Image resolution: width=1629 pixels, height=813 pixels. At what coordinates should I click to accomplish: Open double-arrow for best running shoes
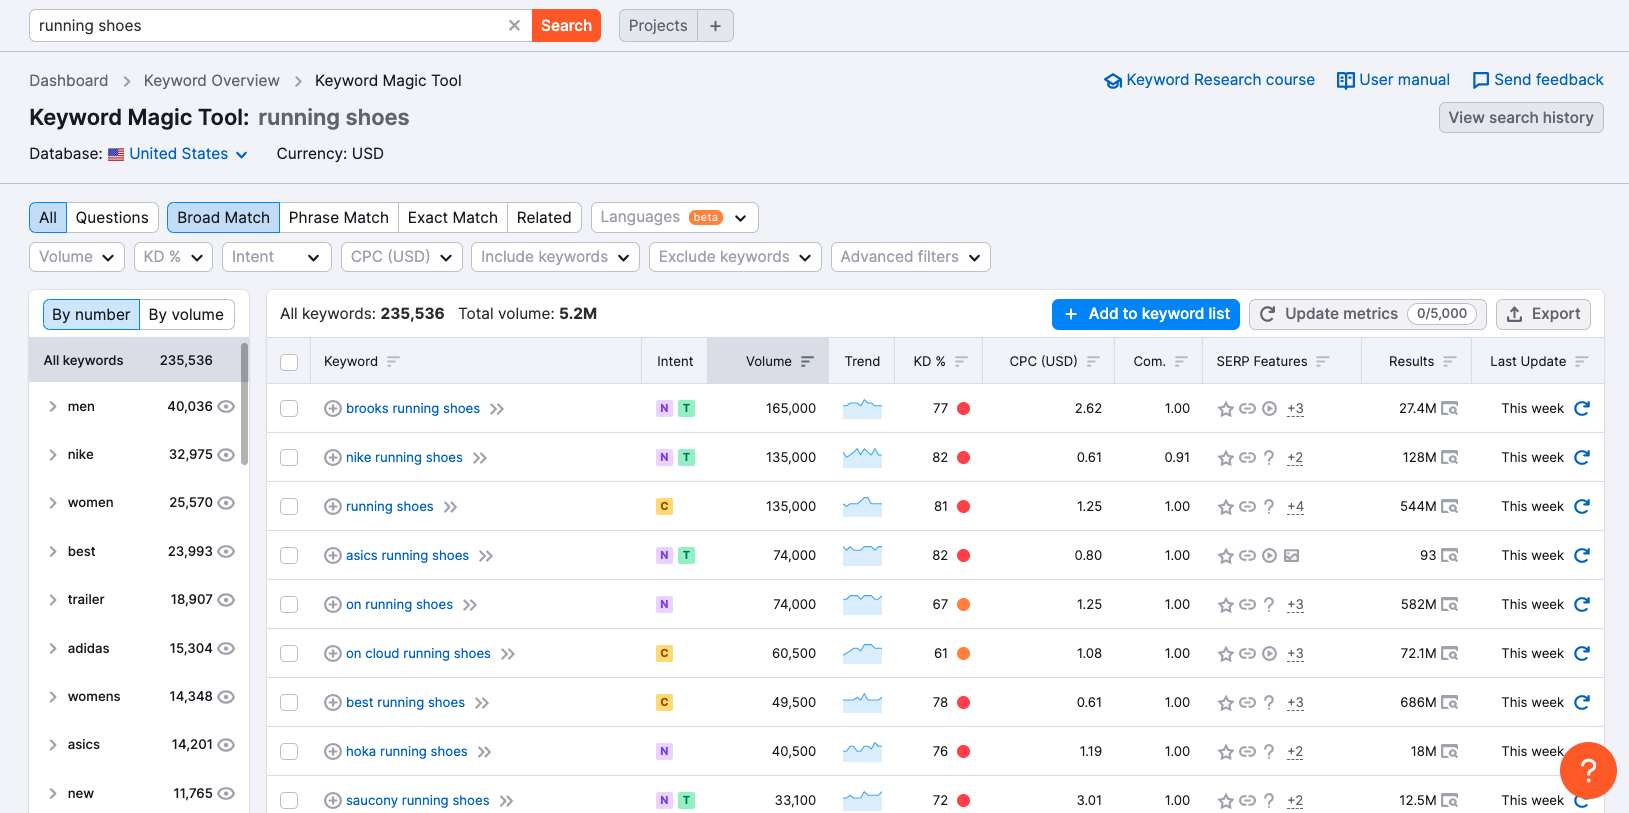482,703
